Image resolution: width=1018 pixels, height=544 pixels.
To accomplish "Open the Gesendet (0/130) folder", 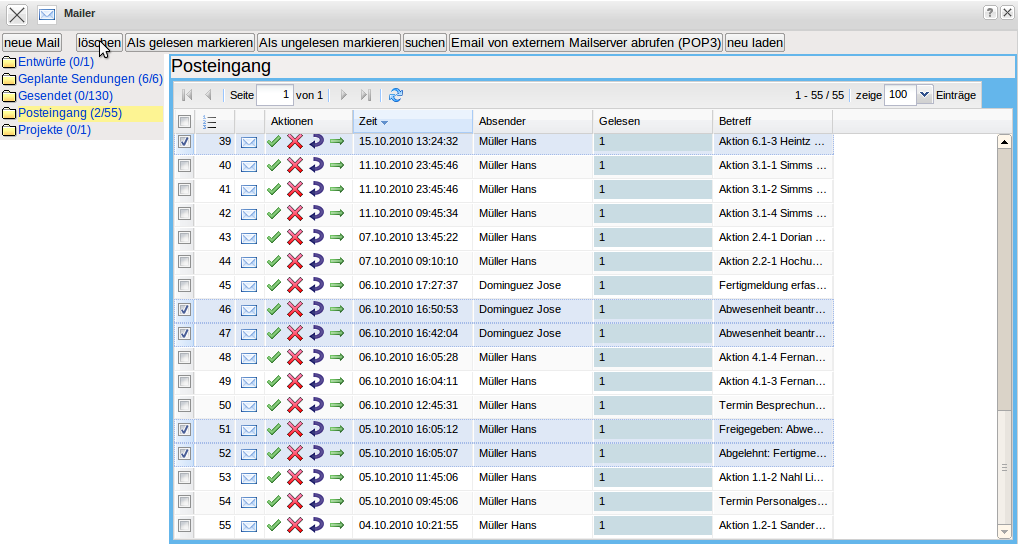I will (x=65, y=95).
